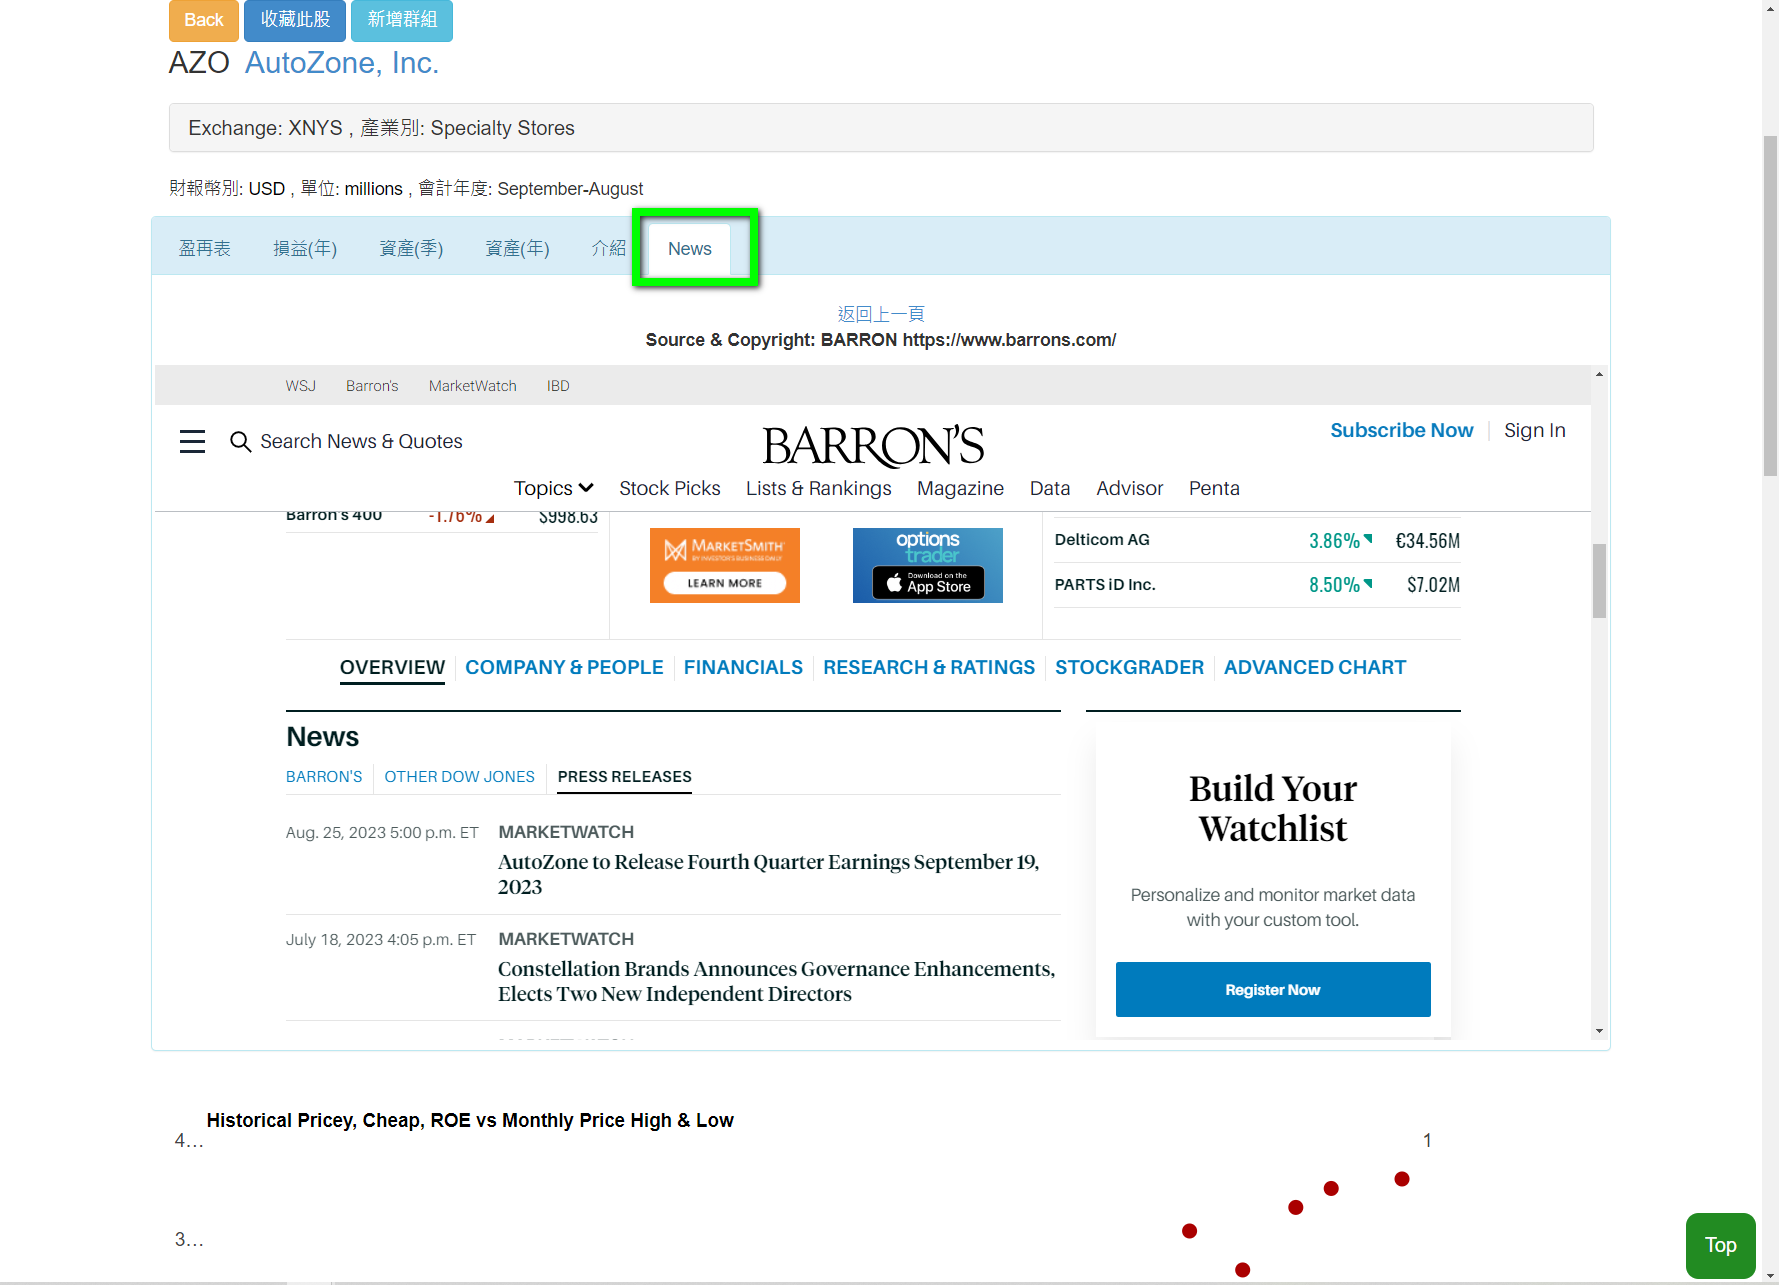Select the PRESS RELEASES news tab
The width and height of the screenshot is (1779, 1285).
[x=624, y=777]
